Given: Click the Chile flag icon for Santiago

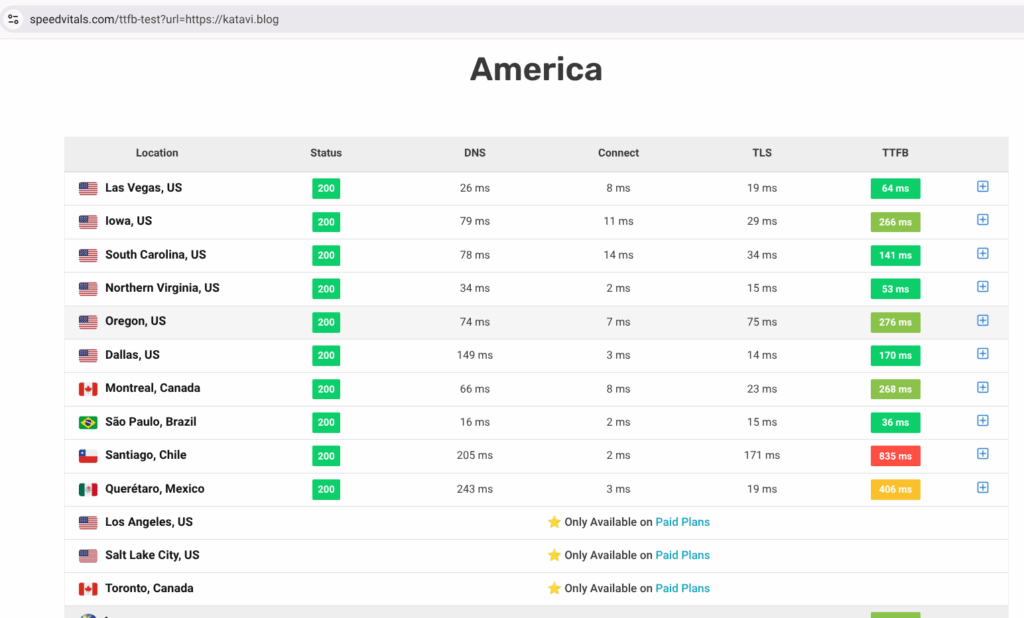Looking at the screenshot, I should coord(88,455).
